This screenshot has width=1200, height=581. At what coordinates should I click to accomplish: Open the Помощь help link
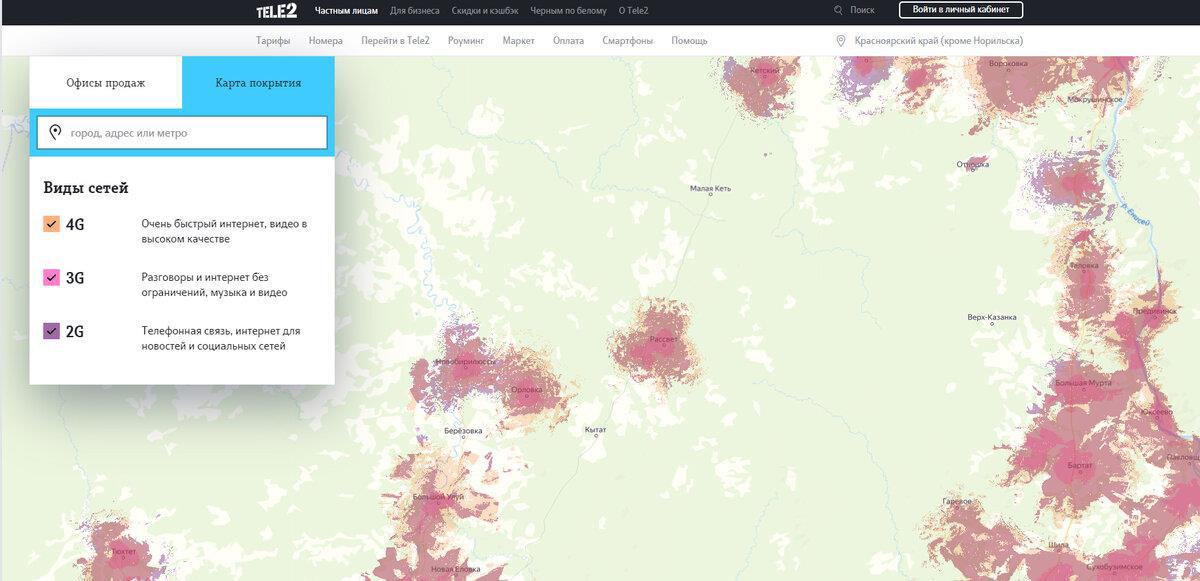[689, 41]
